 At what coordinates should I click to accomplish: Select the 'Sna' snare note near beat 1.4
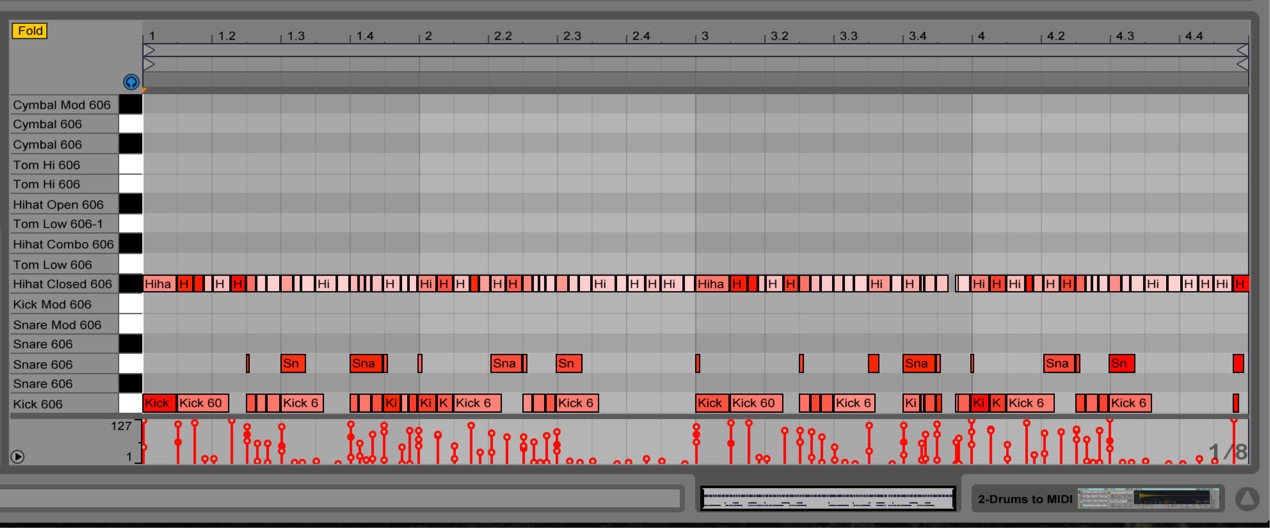pos(366,364)
